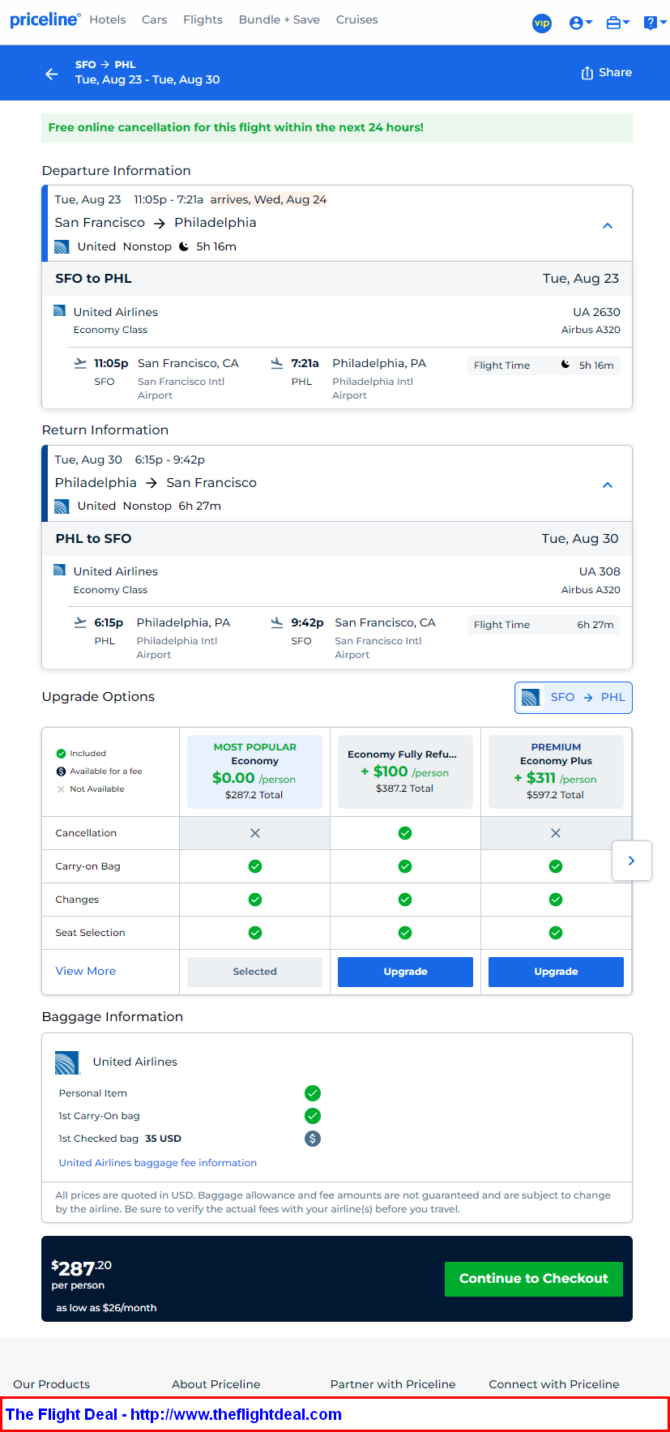Click Economy cancellation not-available X icon

(255, 833)
